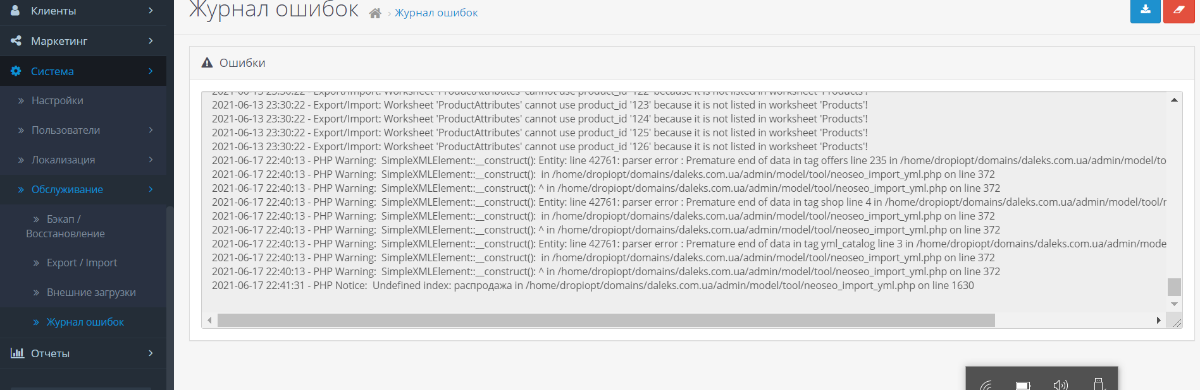Viewport: 1200px width, 390px height.
Task: Open Внешние загрузки page
Action: [x=91, y=292]
